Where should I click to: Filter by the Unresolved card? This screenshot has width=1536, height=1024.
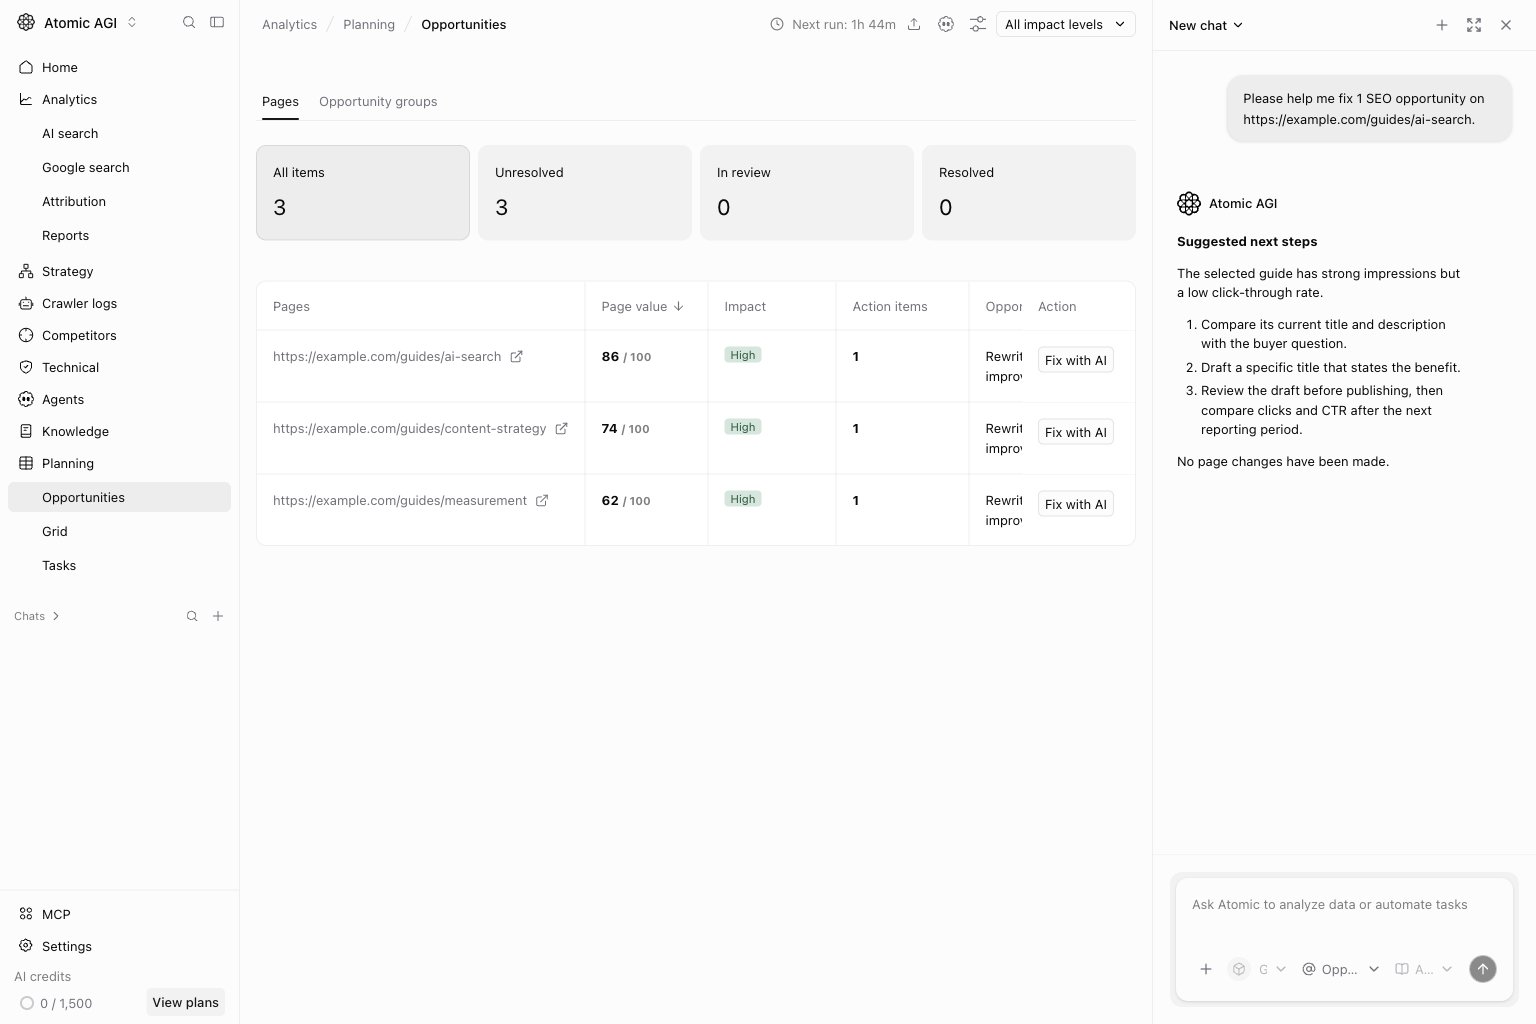[585, 192]
